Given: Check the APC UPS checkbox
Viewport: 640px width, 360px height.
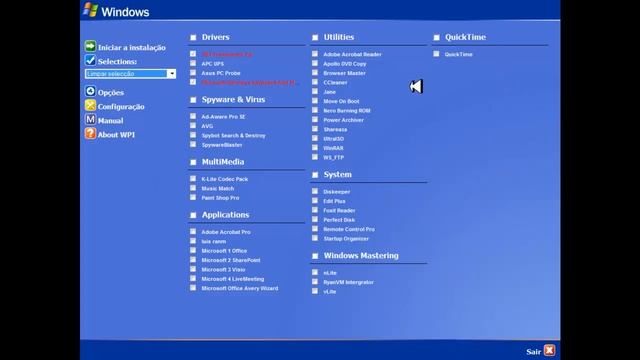Looking at the screenshot, I should click(x=193, y=63).
